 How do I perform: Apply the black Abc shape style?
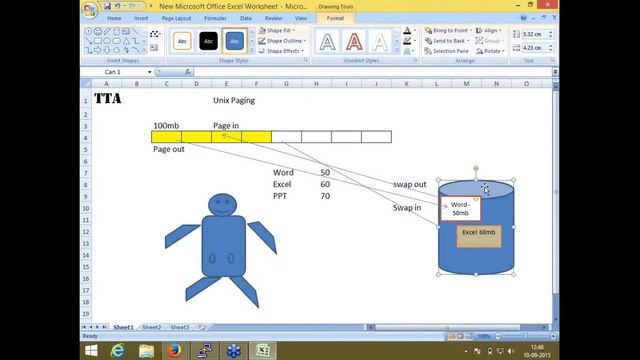[x=209, y=41]
